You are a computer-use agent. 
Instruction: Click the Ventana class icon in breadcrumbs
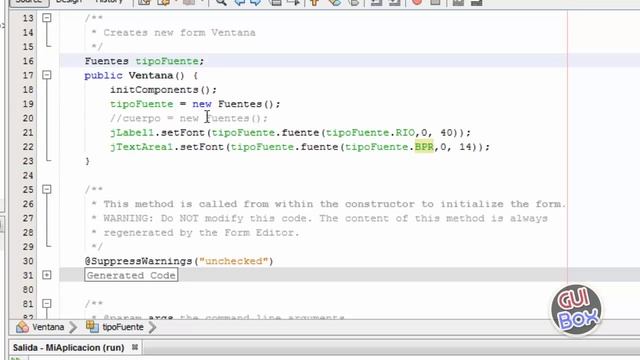point(22,327)
